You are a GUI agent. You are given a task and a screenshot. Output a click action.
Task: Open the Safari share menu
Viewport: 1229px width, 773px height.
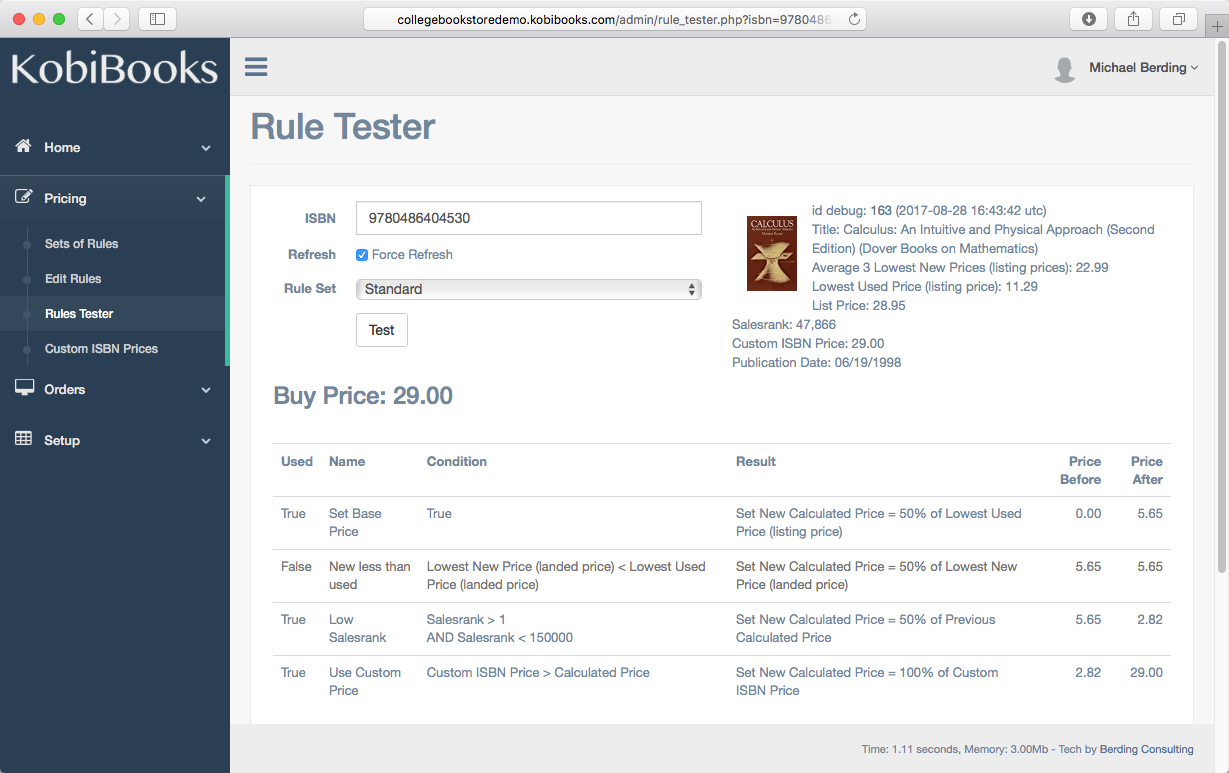[1133, 19]
